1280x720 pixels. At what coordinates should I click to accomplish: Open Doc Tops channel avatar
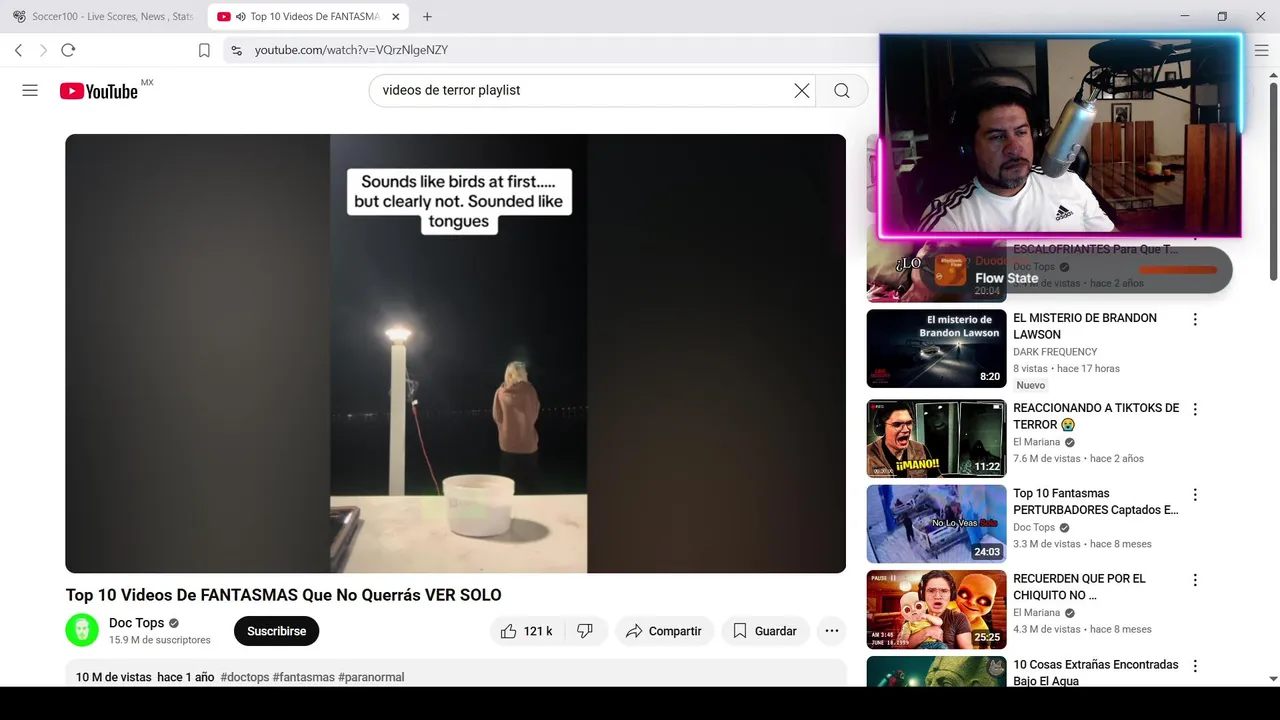pos(82,630)
